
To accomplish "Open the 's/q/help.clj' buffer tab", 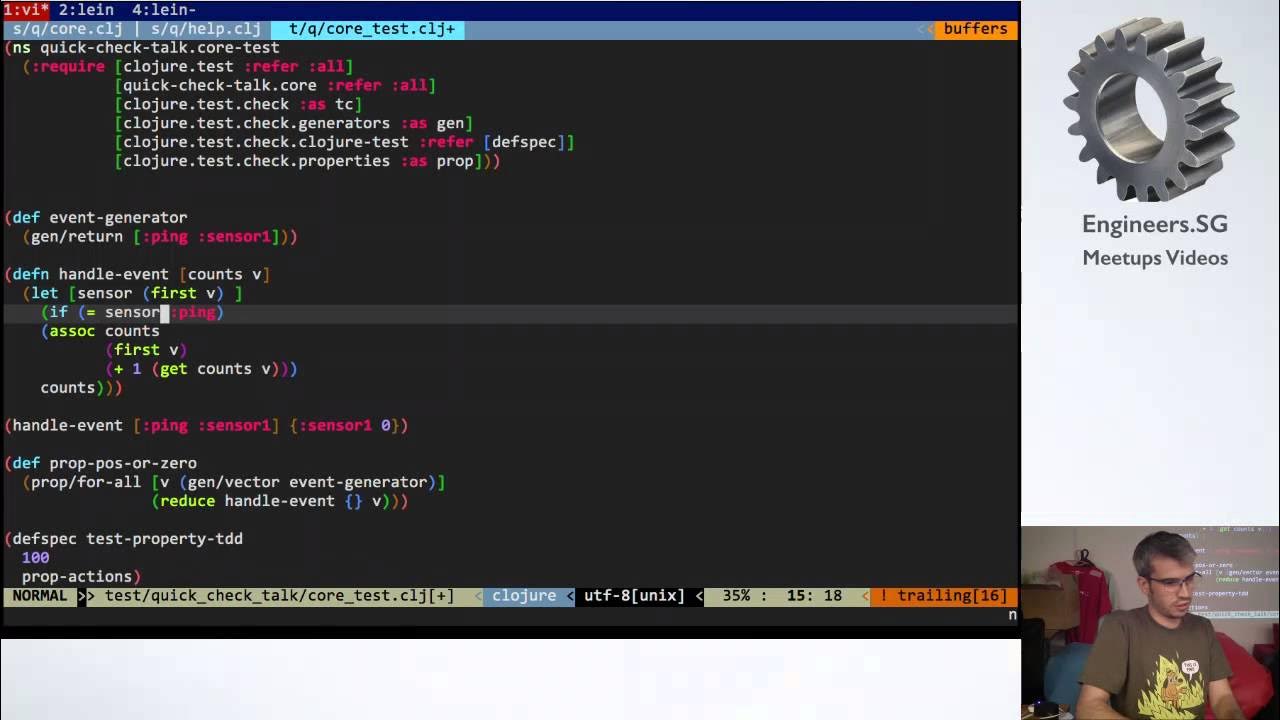I will point(206,29).
